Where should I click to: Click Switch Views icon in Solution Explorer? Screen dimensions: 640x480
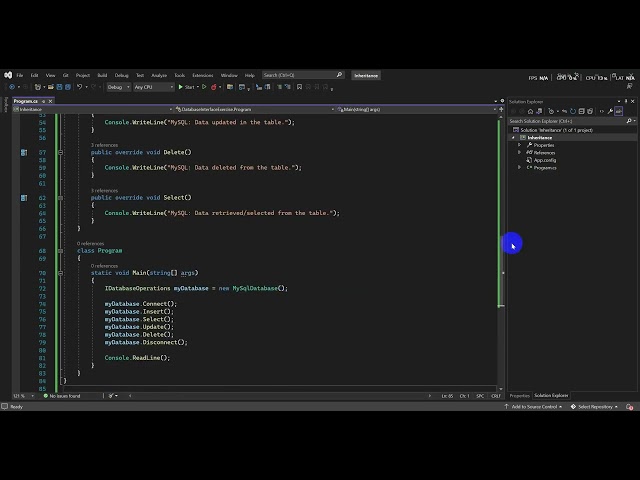pos(539,111)
